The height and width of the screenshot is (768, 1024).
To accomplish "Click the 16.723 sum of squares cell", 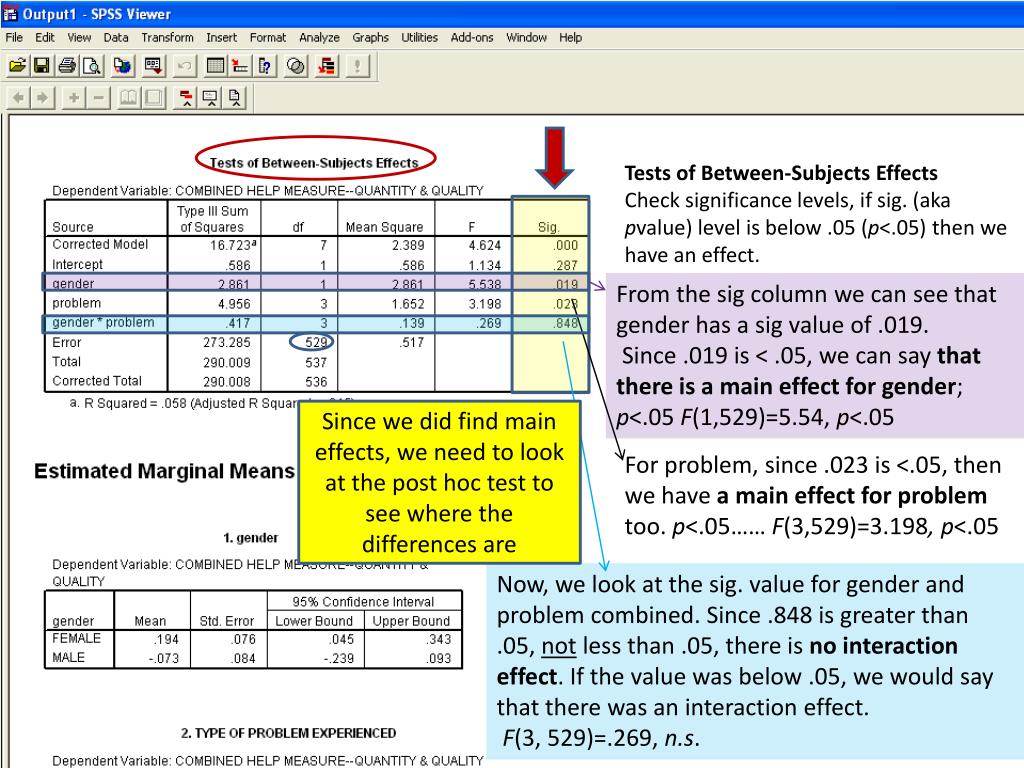I will click(232, 245).
